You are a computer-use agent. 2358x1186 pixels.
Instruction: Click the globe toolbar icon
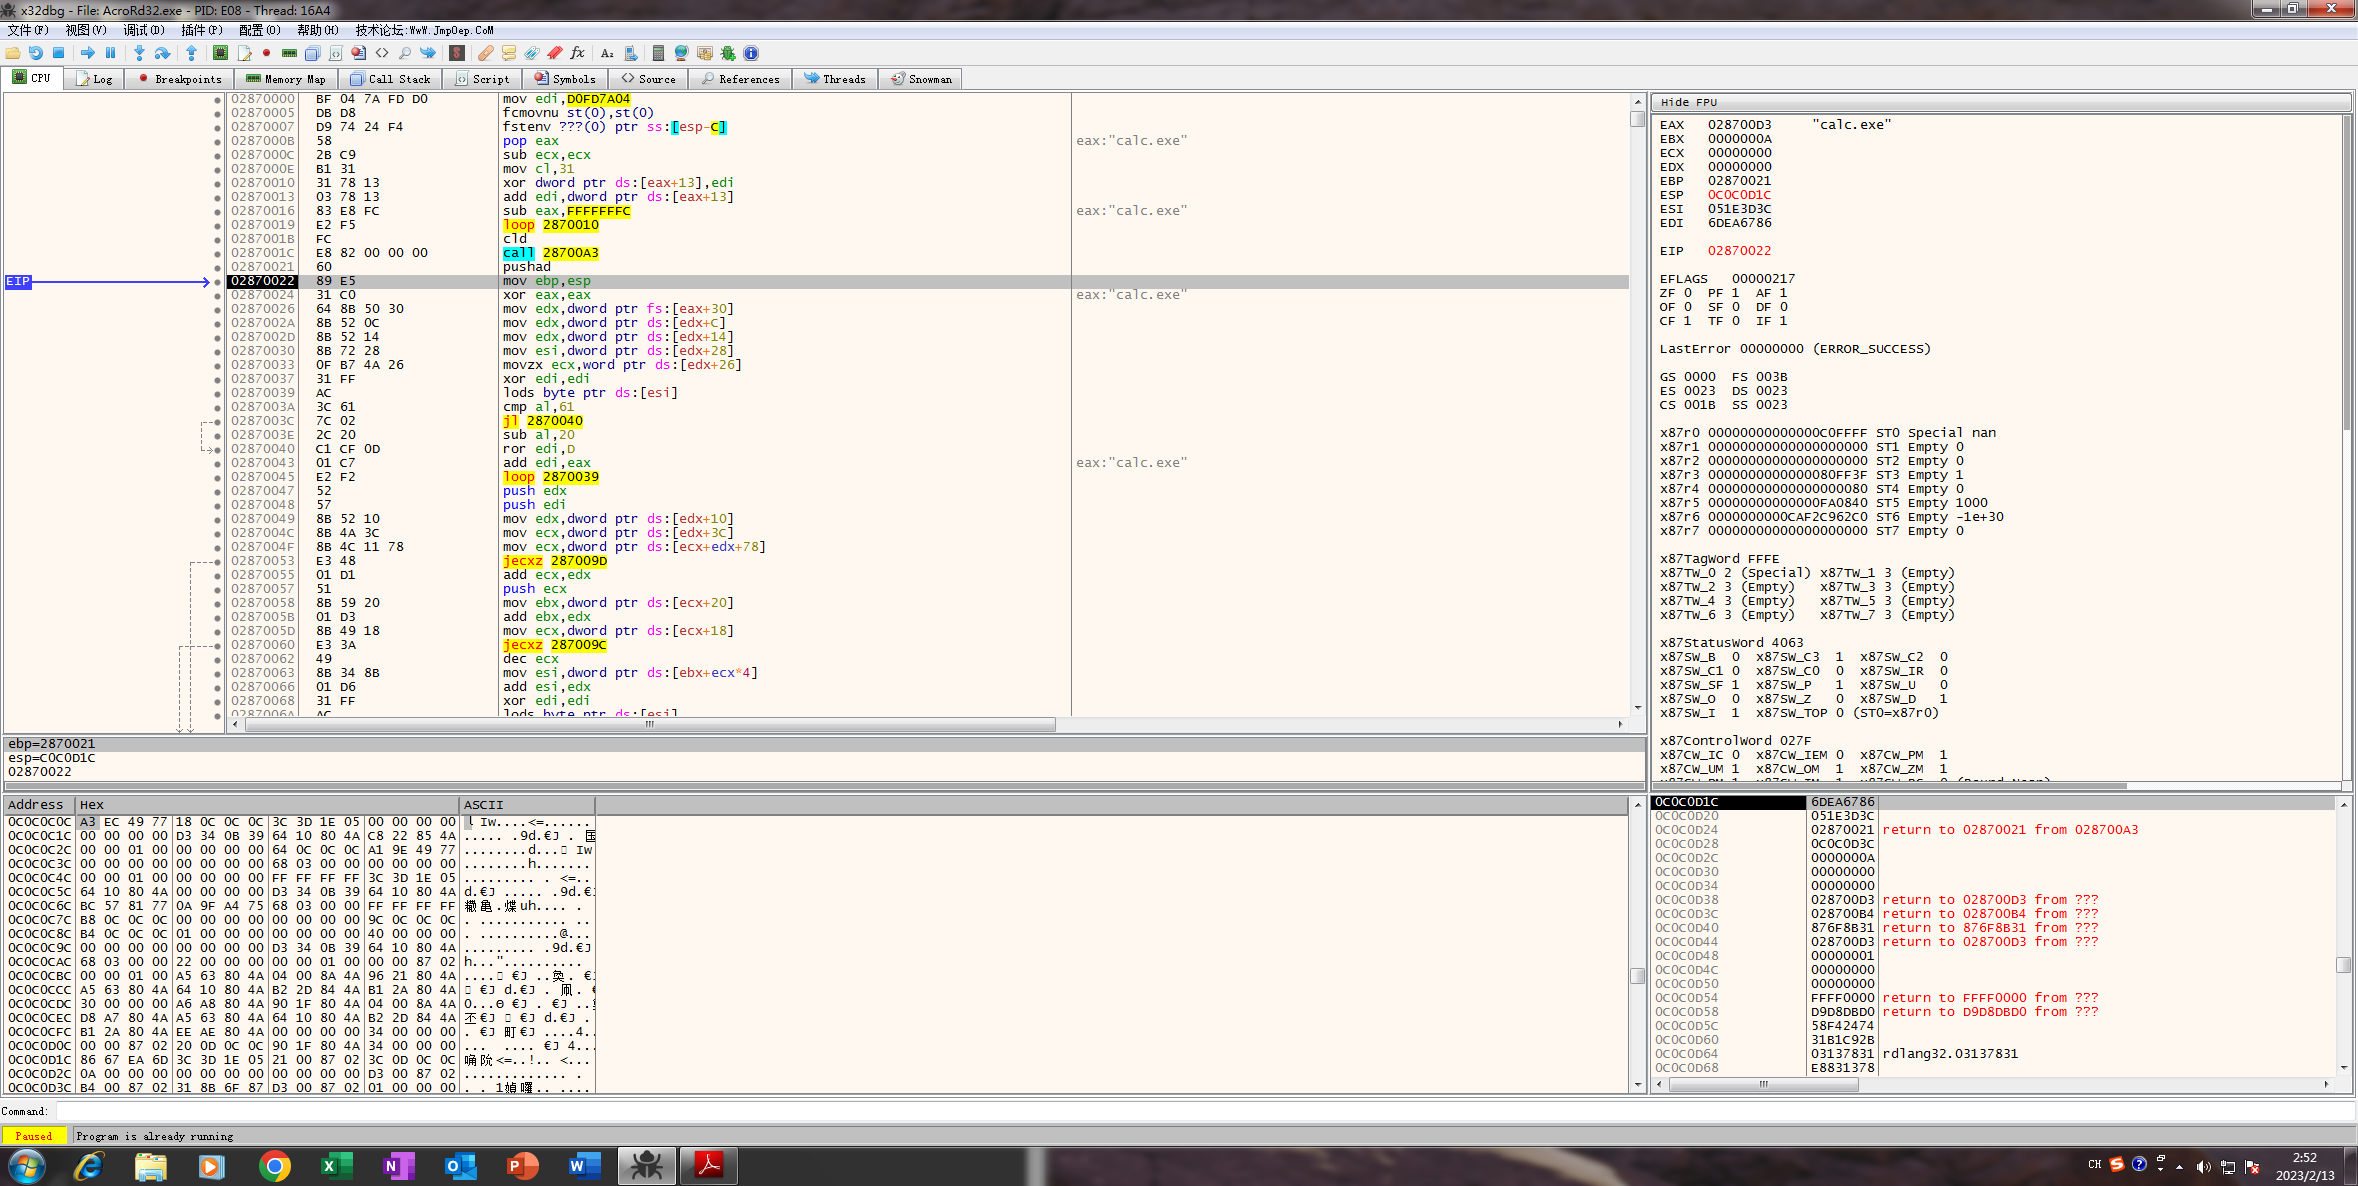tap(682, 53)
